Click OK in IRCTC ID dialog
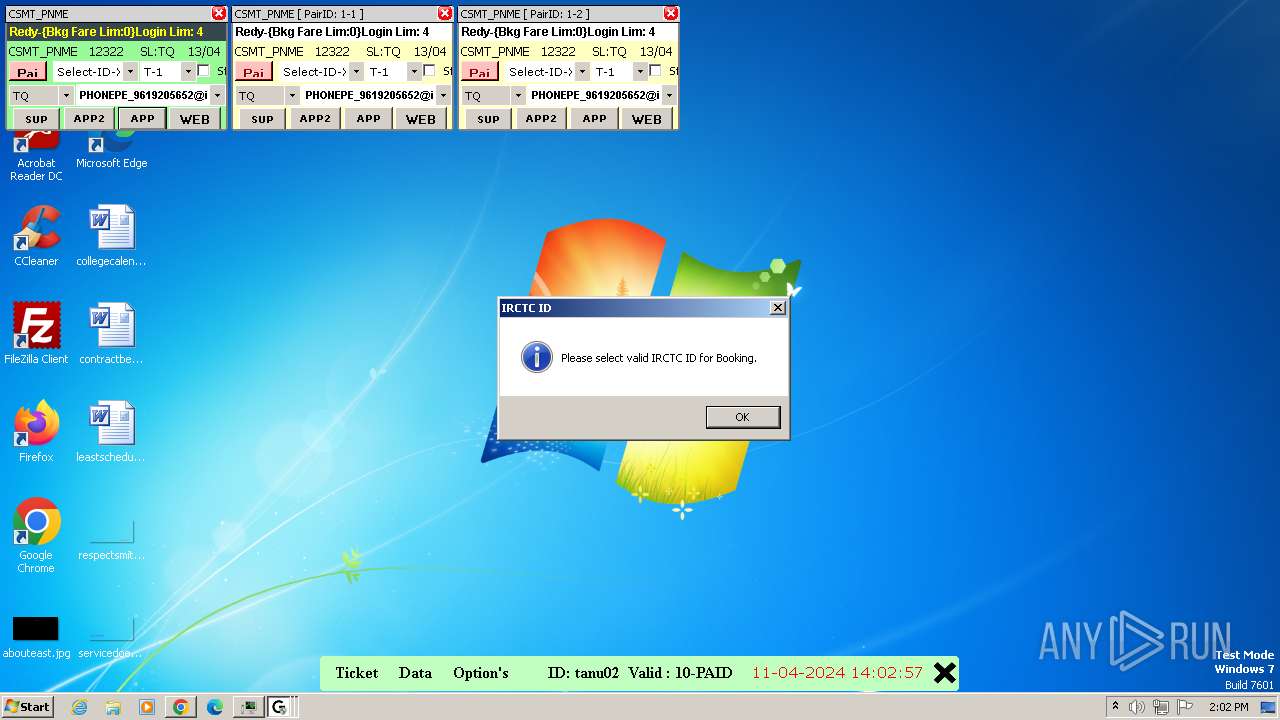The image size is (1280, 720). (x=742, y=417)
